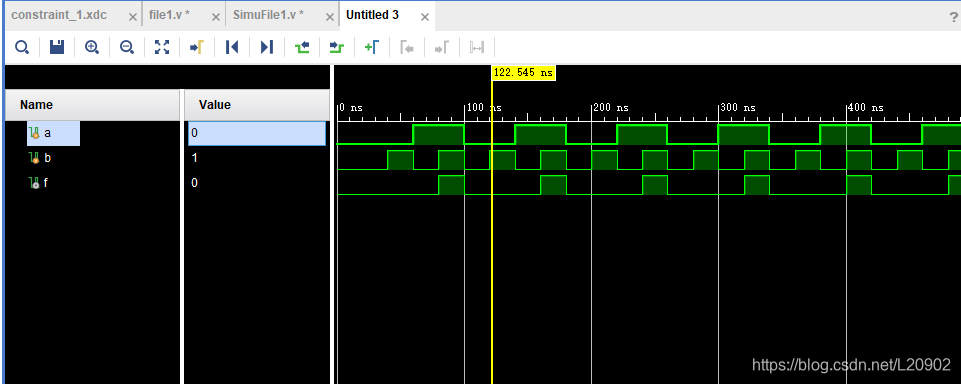Save waveform configuration with floppy icon
The height and width of the screenshot is (384, 961).
[x=57, y=47]
